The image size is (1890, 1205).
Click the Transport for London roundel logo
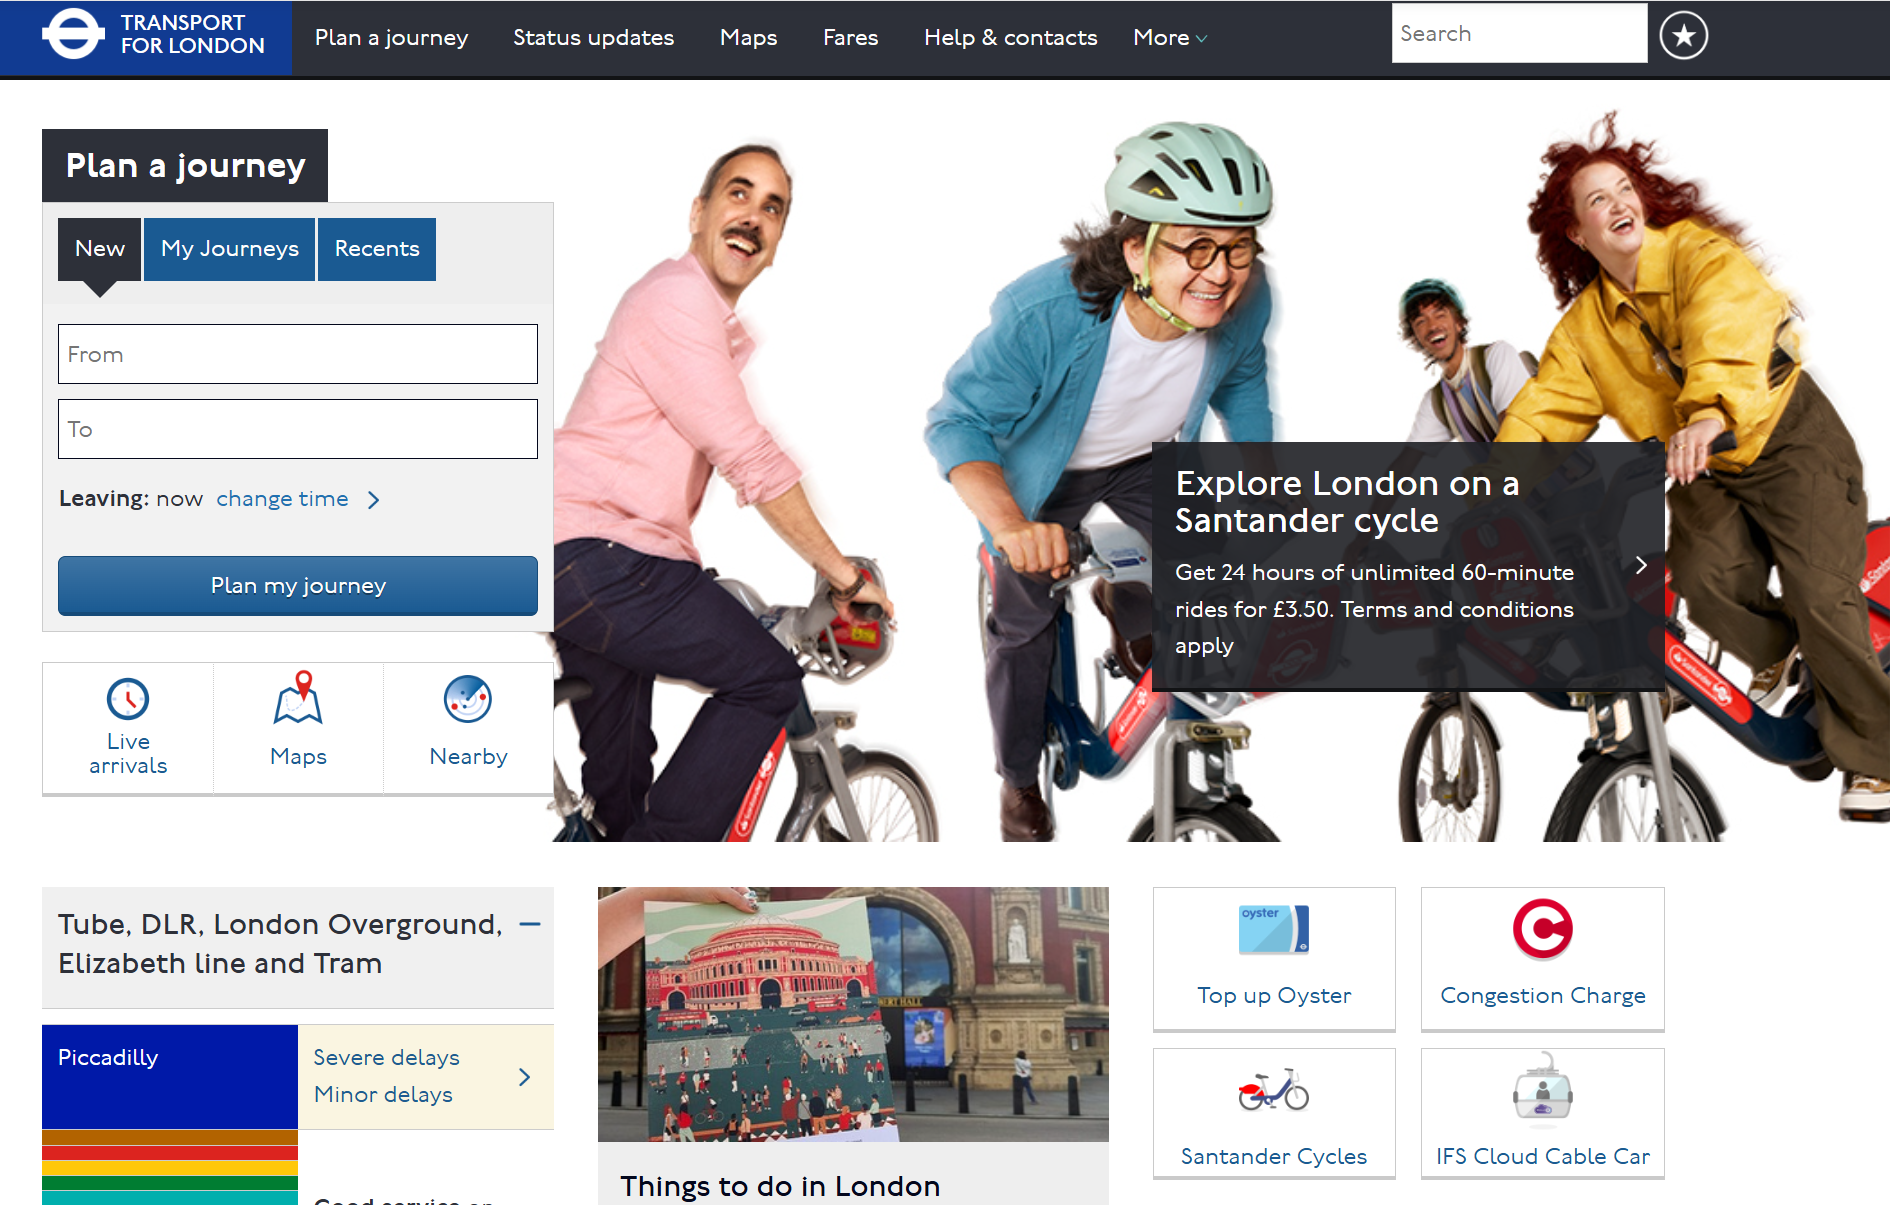(x=73, y=35)
